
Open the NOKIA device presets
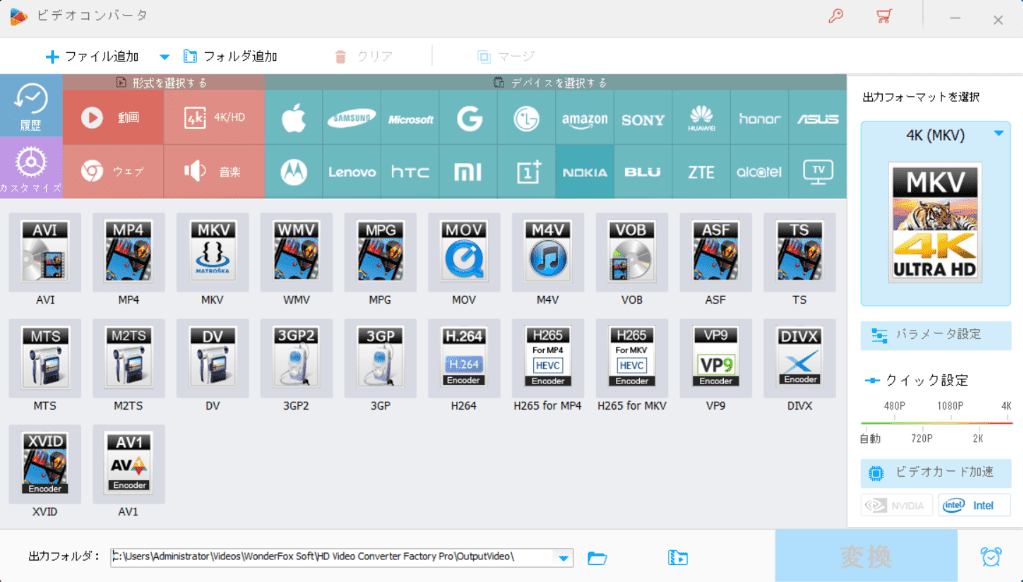pyautogui.click(x=585, y=172)
